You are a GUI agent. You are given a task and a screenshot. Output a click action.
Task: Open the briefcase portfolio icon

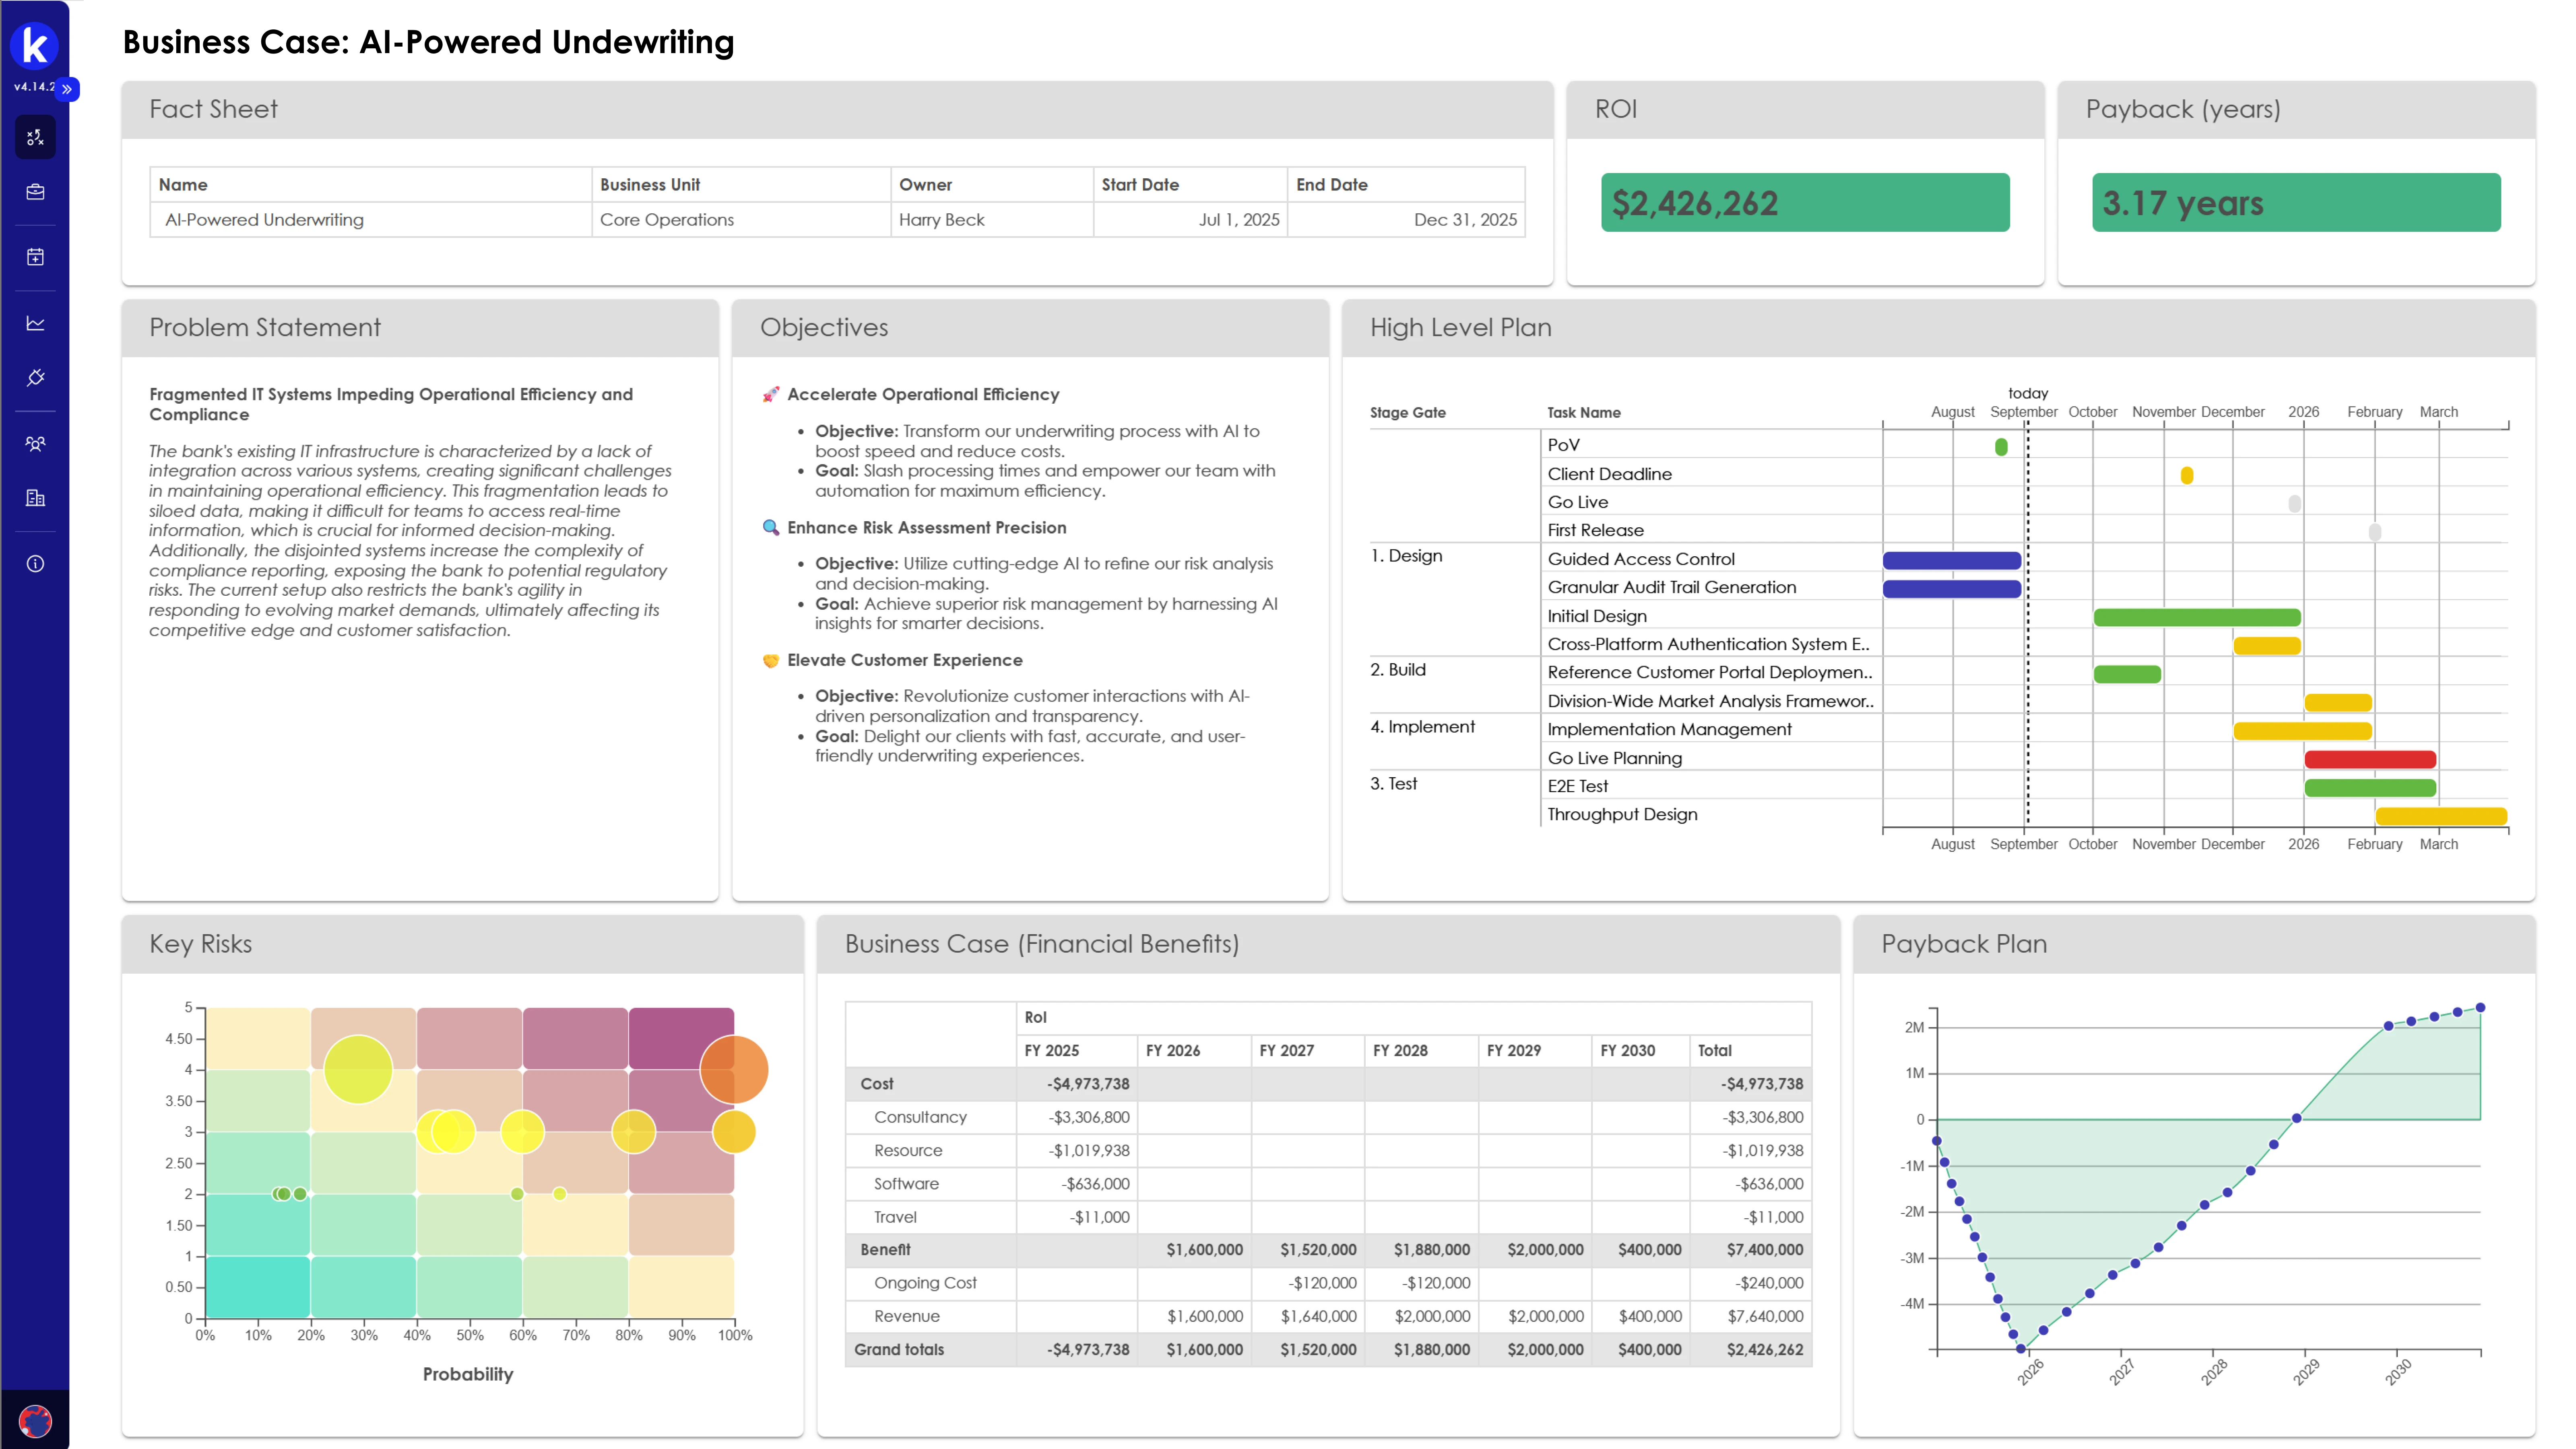[x=35, y=192]
